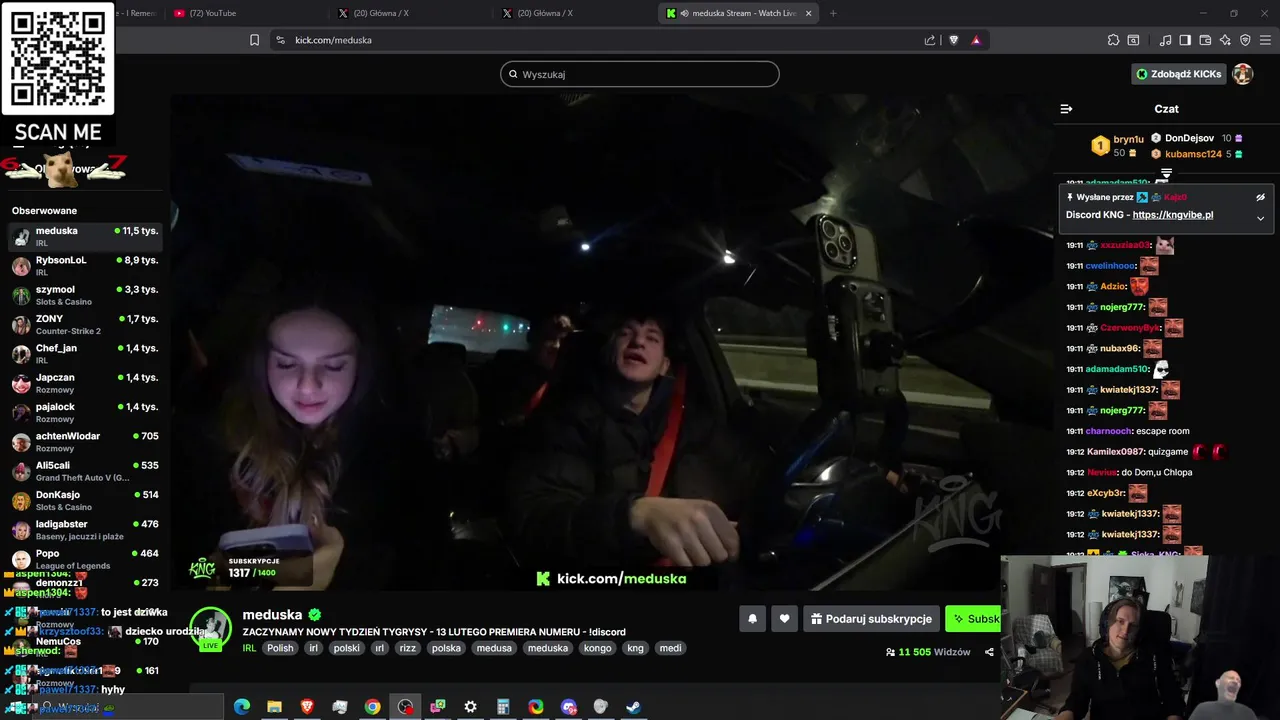Toggle stream notifications bell
The width and height of the screenshot is (1280, 720).
click(x=752, y=619)
